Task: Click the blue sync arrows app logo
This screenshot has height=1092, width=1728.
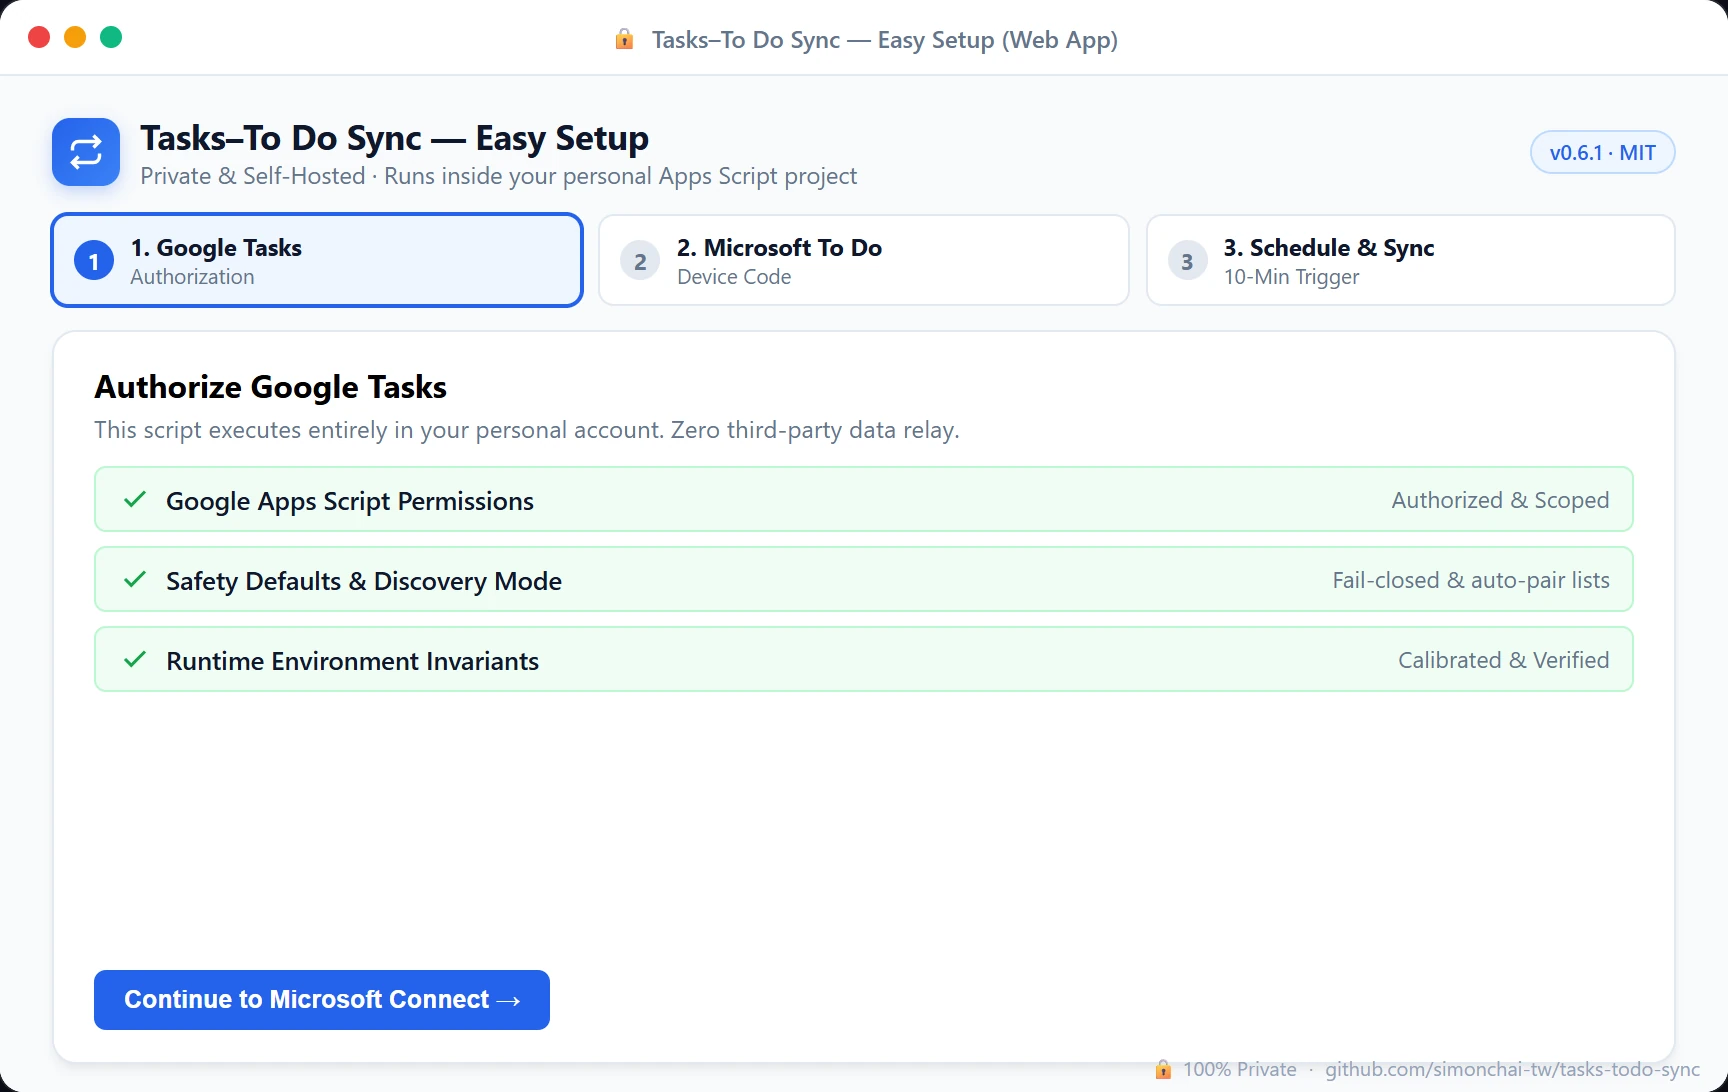Action: coord(86,152)
